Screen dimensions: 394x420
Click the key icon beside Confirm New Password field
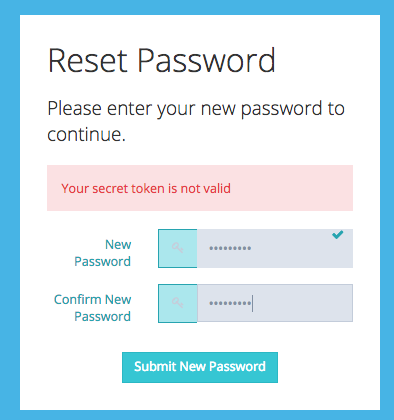pos(177,303)
